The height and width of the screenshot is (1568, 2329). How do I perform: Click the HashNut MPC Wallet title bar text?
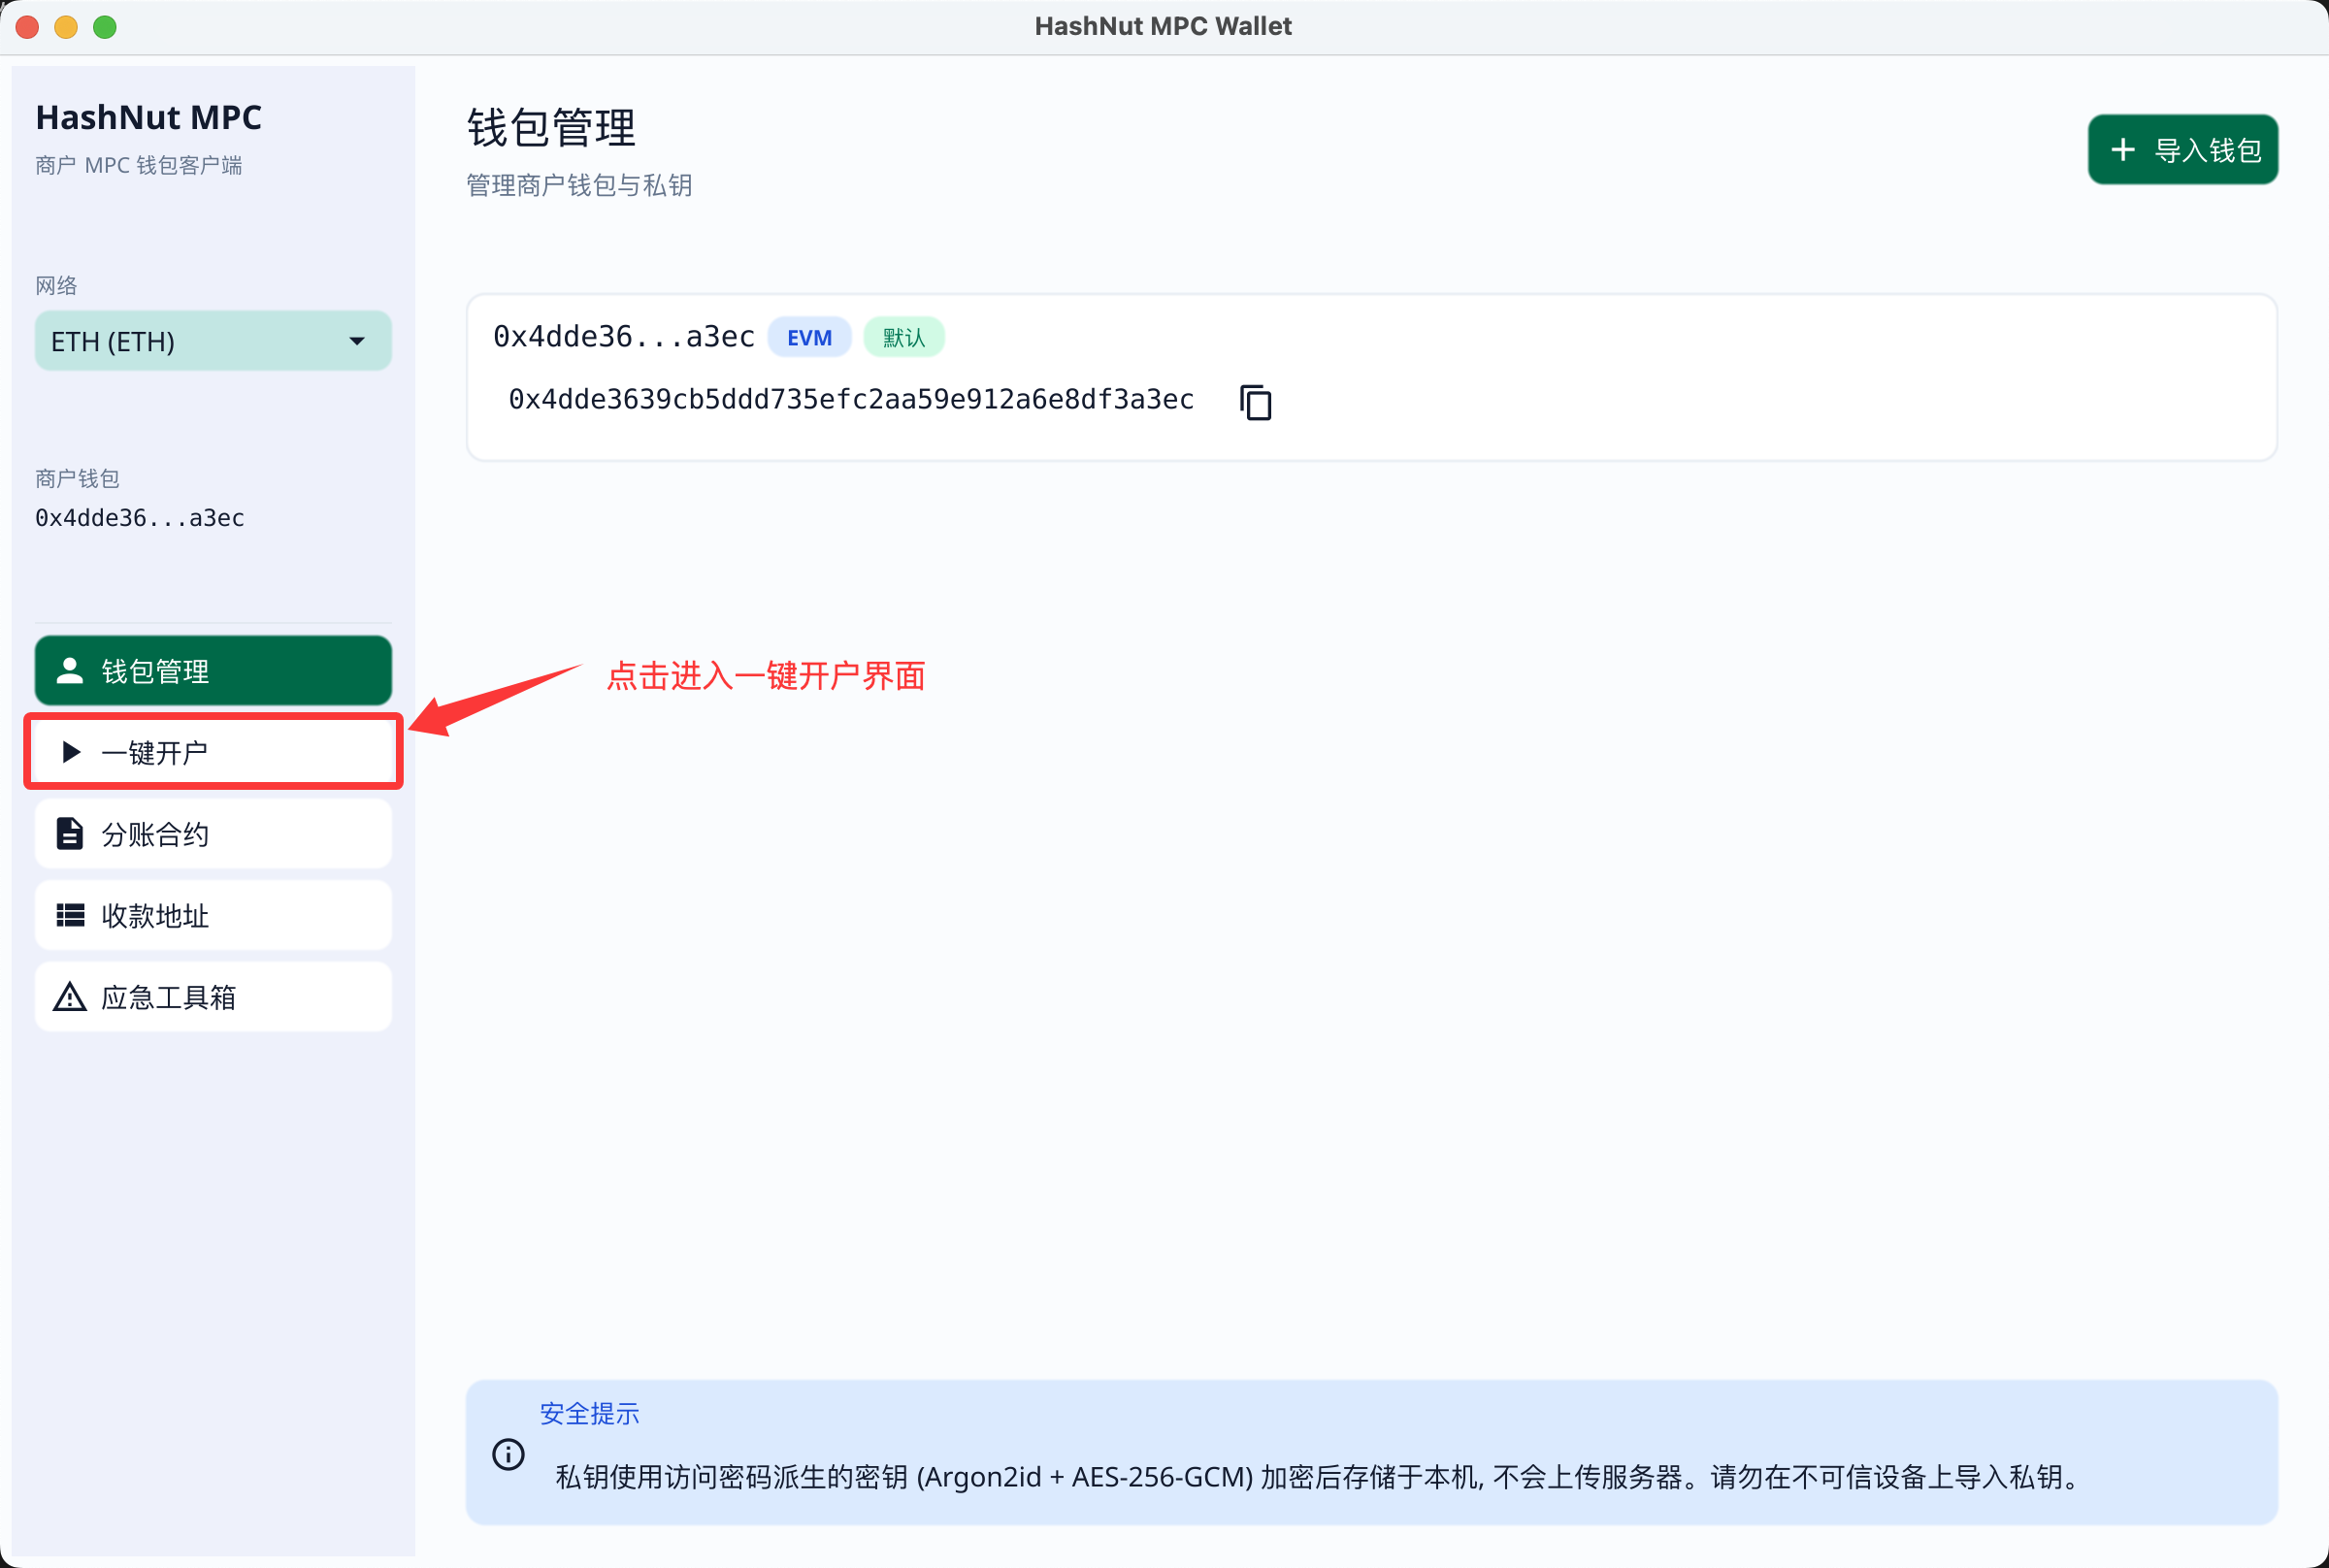pyautogui.click(x=1163, y=26)
